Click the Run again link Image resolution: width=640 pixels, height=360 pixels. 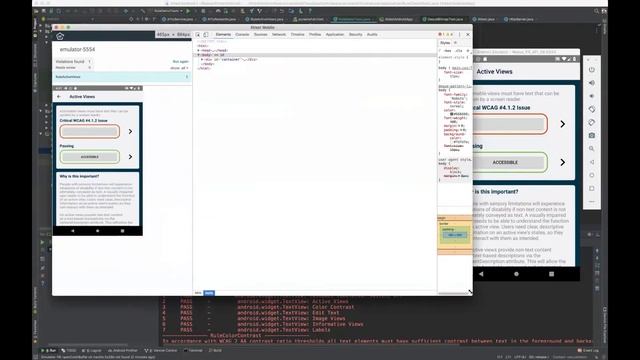click(x=180, y=62)
